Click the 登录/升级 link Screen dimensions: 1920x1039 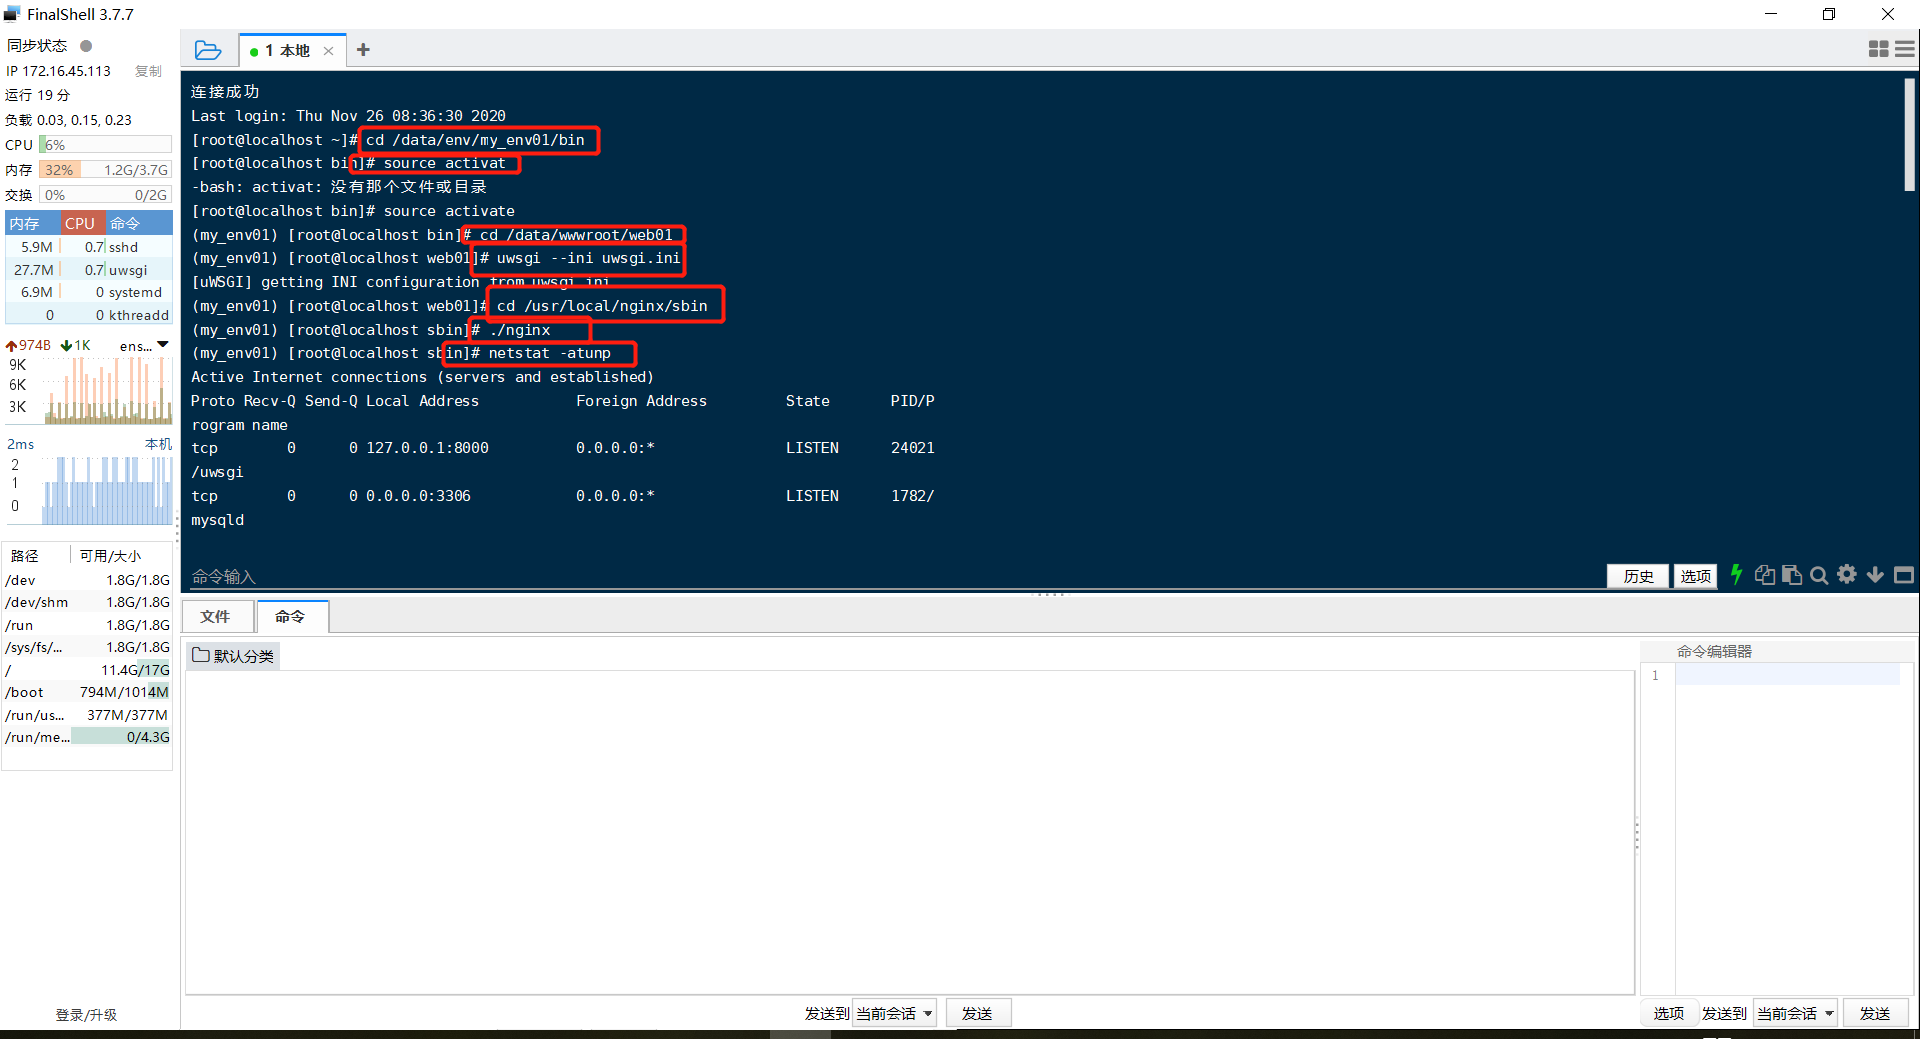pyautogui.click(x=86, y=1015)
